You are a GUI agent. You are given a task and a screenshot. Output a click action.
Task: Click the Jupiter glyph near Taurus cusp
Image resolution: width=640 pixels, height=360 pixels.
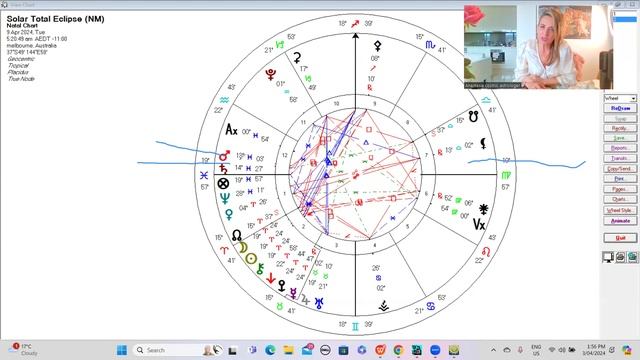305,300
